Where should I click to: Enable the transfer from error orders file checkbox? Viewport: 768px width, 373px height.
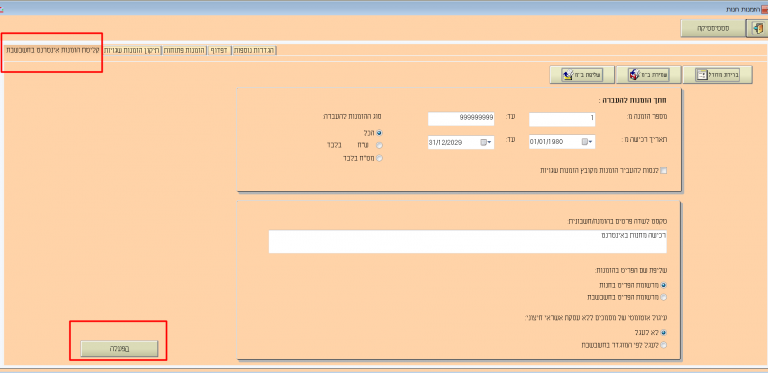tap(664, 170)
